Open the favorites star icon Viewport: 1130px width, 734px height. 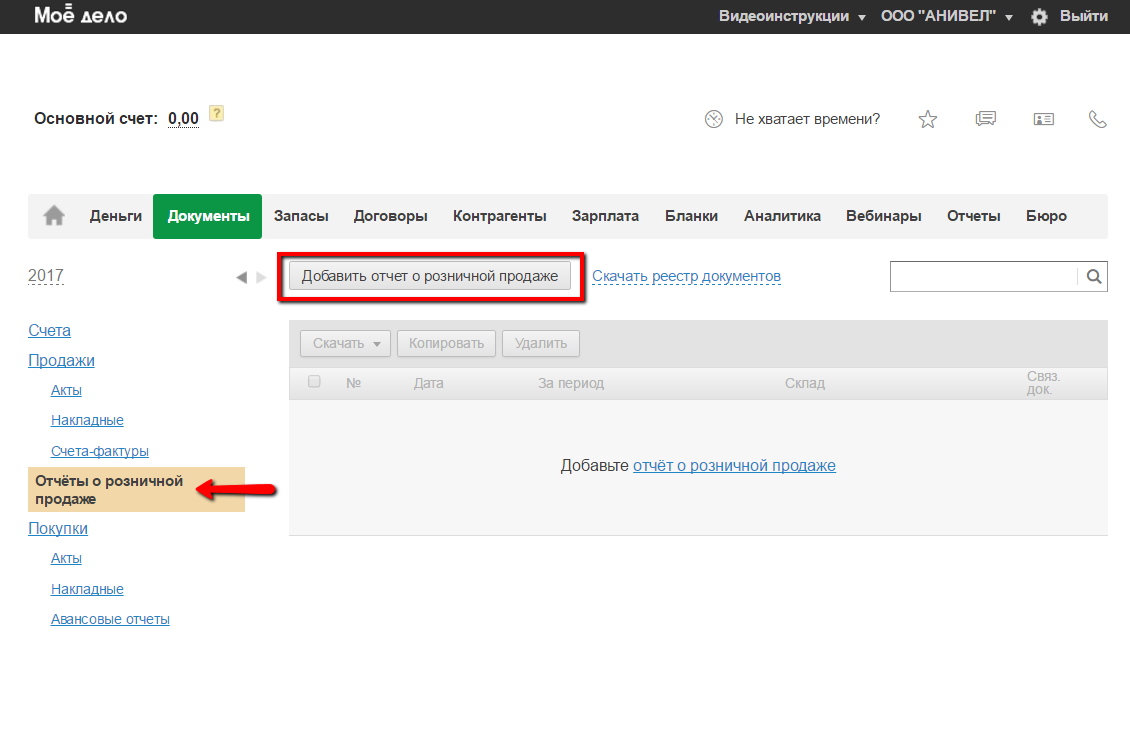[928, 119]
